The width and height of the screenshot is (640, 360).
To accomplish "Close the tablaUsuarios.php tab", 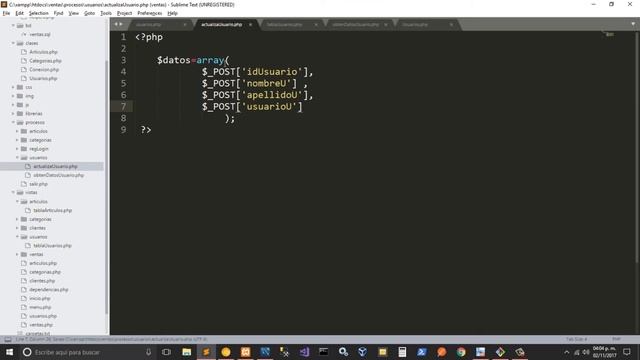I will (x=316, y=24).
